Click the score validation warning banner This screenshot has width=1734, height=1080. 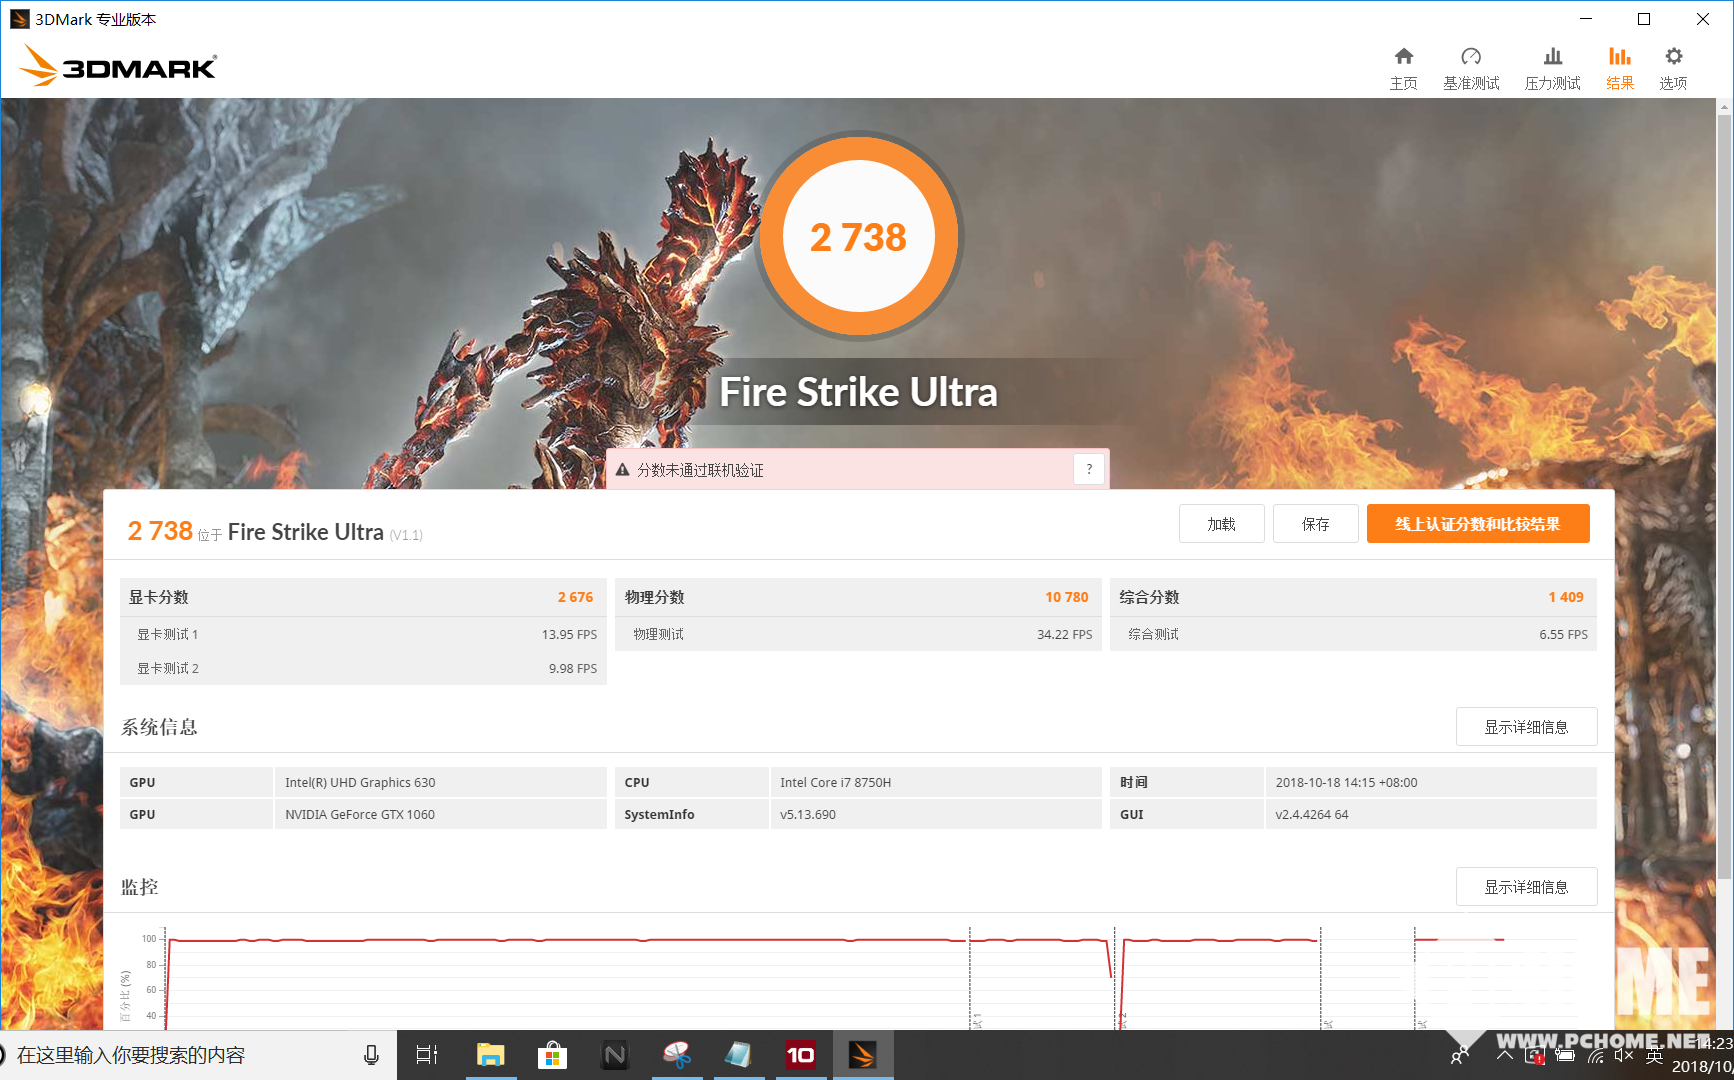(x=840, y=470)
